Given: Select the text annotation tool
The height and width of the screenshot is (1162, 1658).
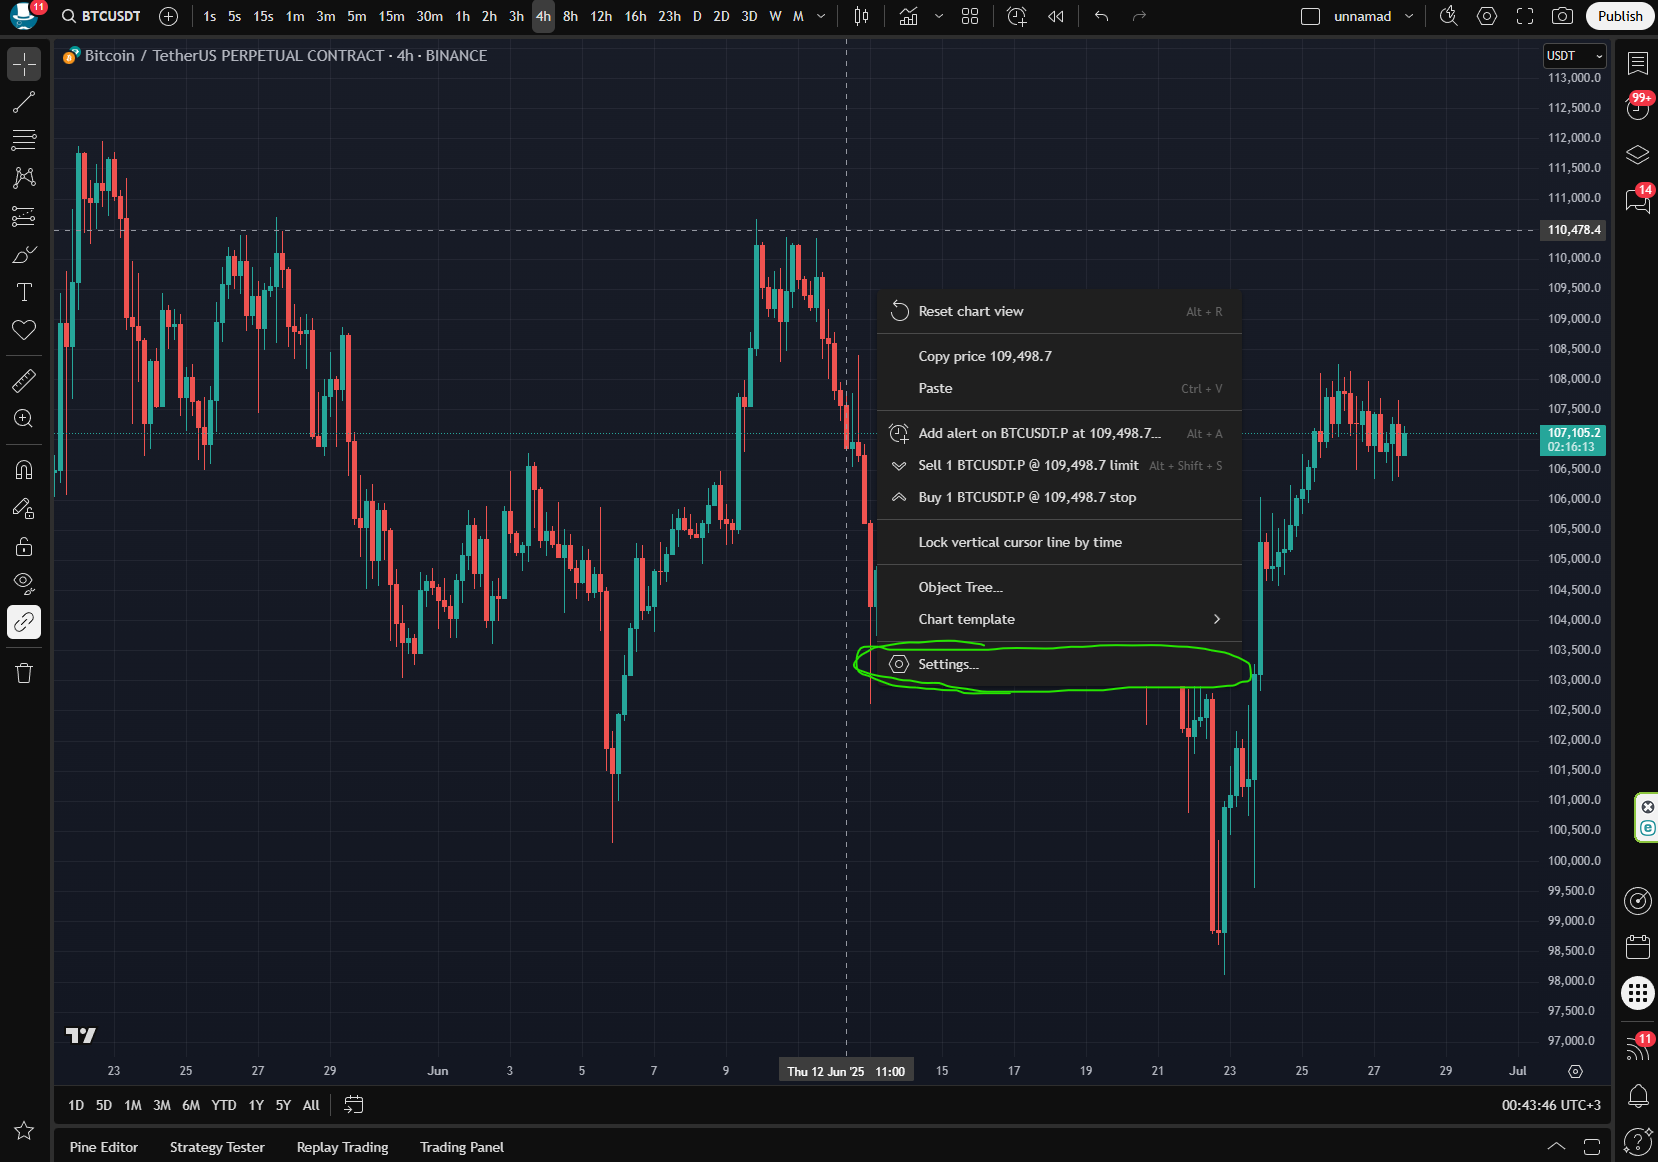Looking at the screenshot, I should (24, 292).
